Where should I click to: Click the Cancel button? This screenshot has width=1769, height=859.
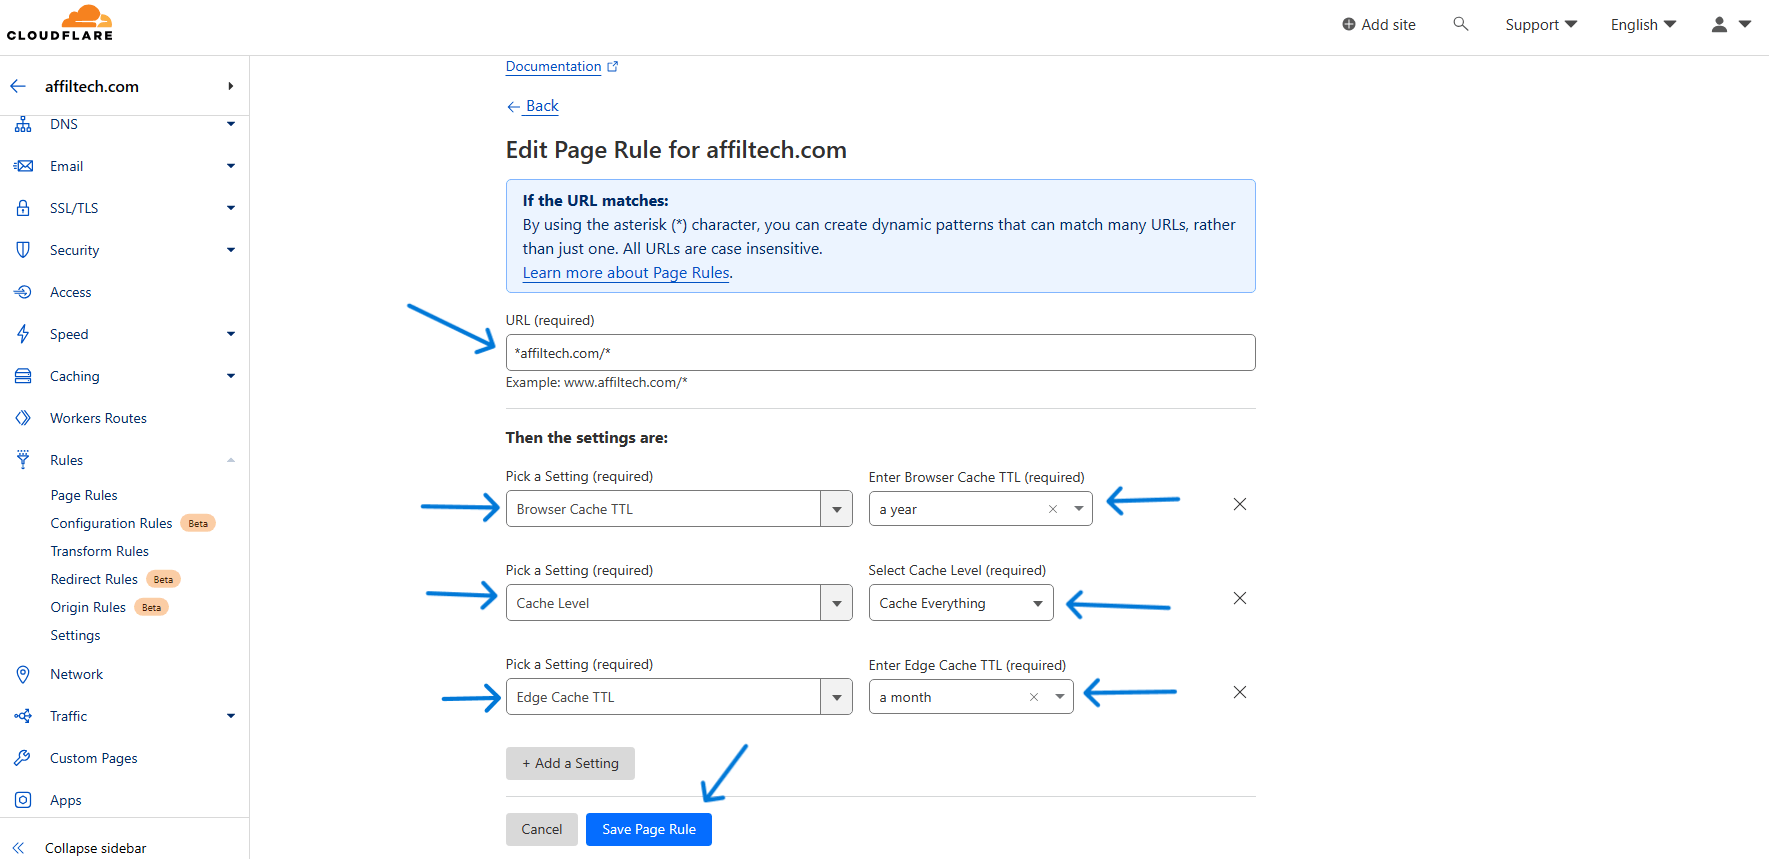[542, 829]
